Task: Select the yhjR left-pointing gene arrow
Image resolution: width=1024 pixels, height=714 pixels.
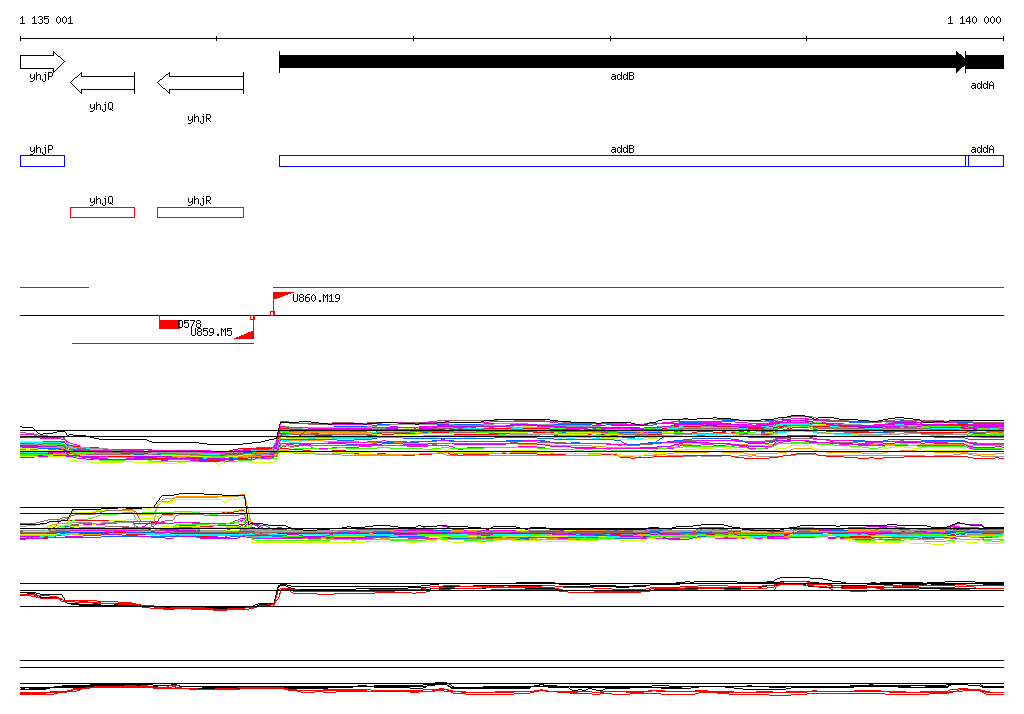Action: (200, 83)
